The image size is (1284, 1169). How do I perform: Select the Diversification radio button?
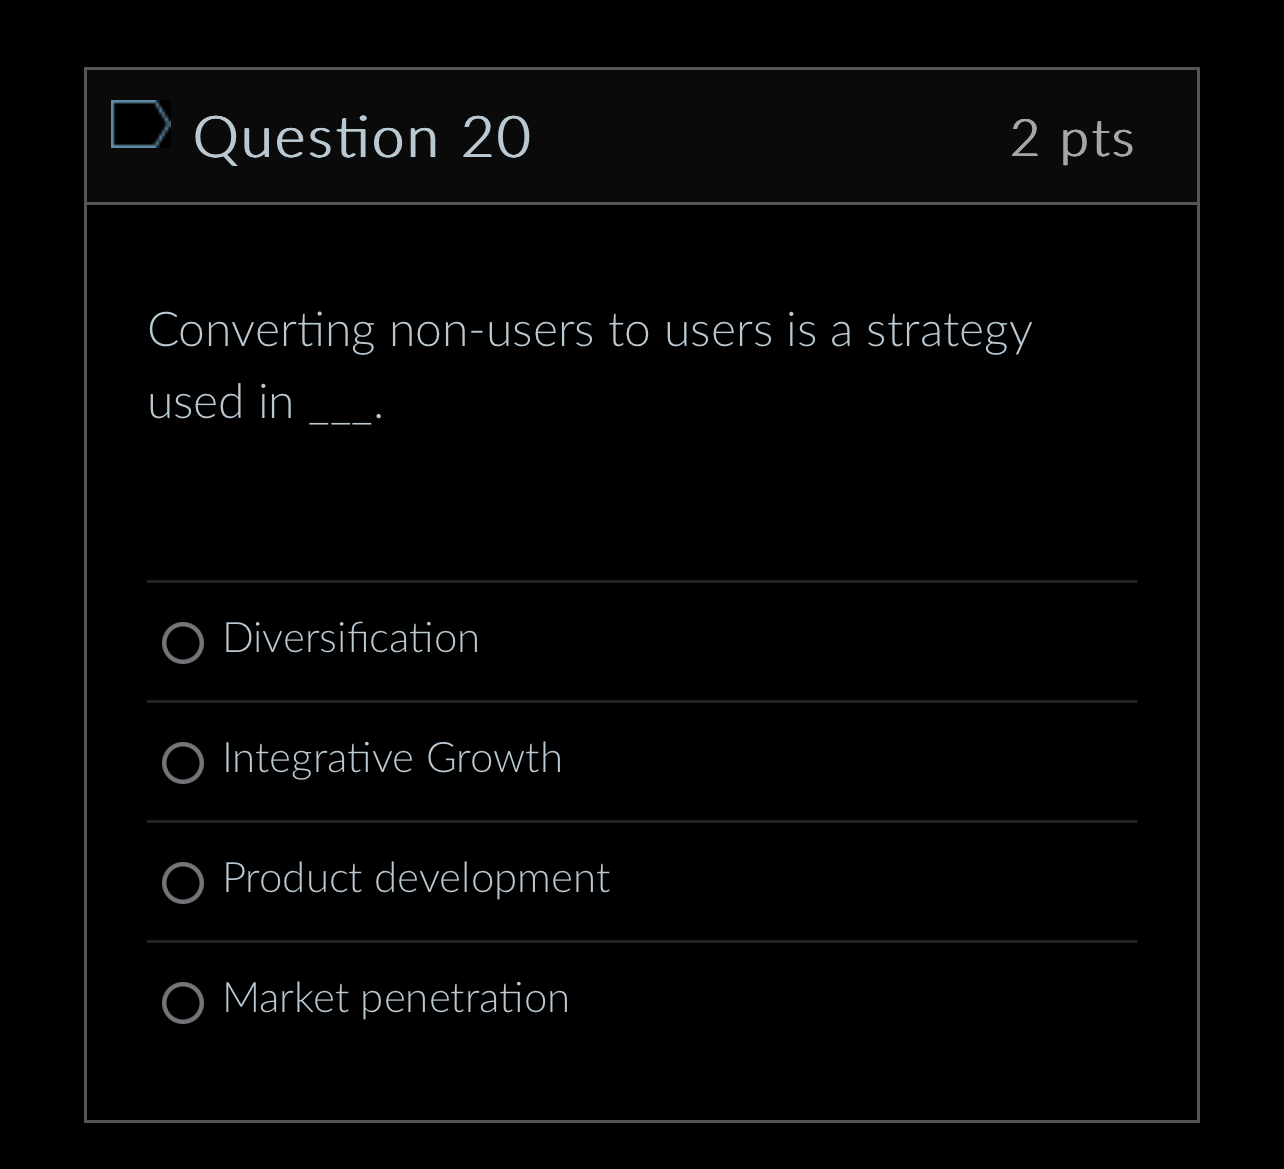(182, 645)
